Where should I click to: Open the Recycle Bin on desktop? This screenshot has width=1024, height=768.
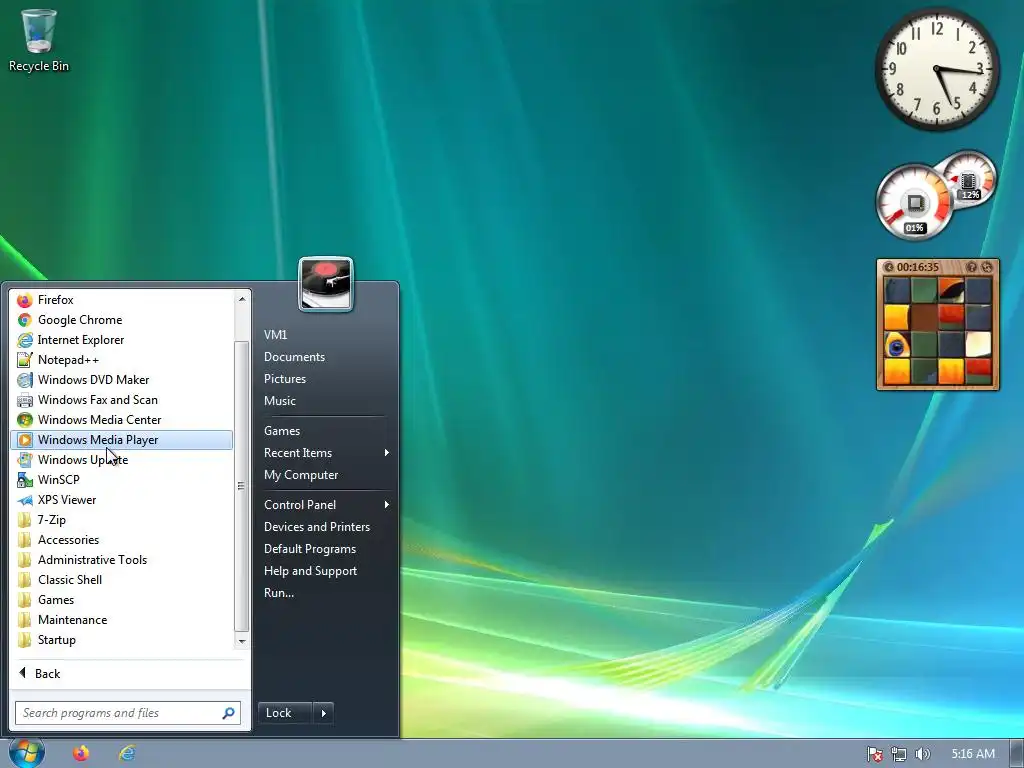tap(39, 40)
